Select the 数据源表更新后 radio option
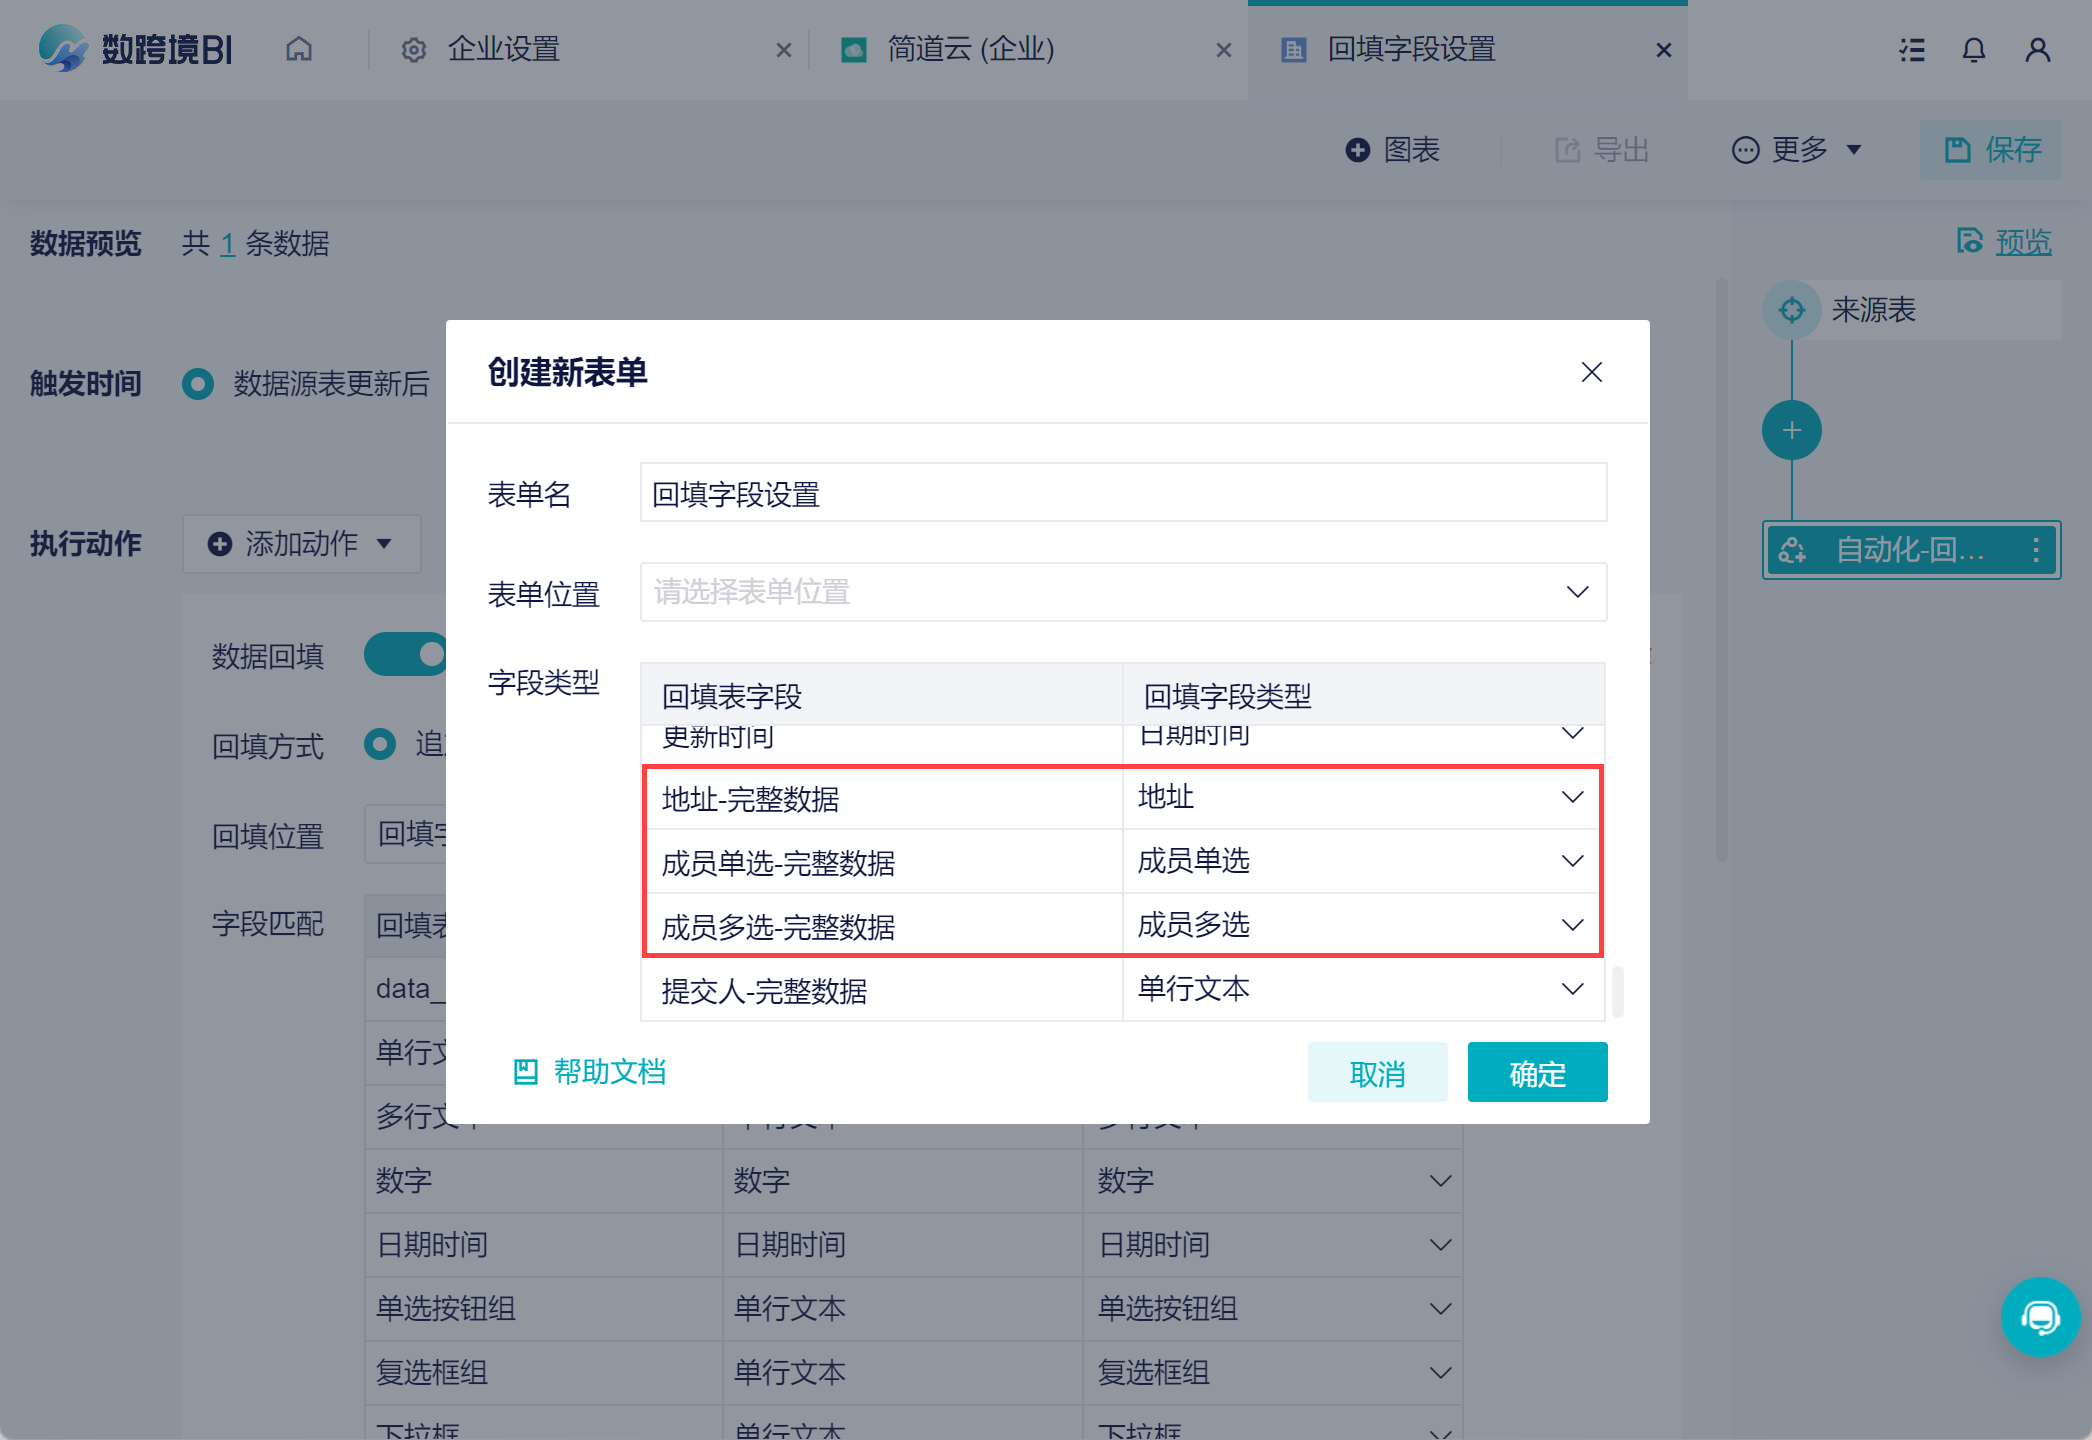Viewport: 2092px width, 1440px height. pyautogui.click(x=198, y=384)
